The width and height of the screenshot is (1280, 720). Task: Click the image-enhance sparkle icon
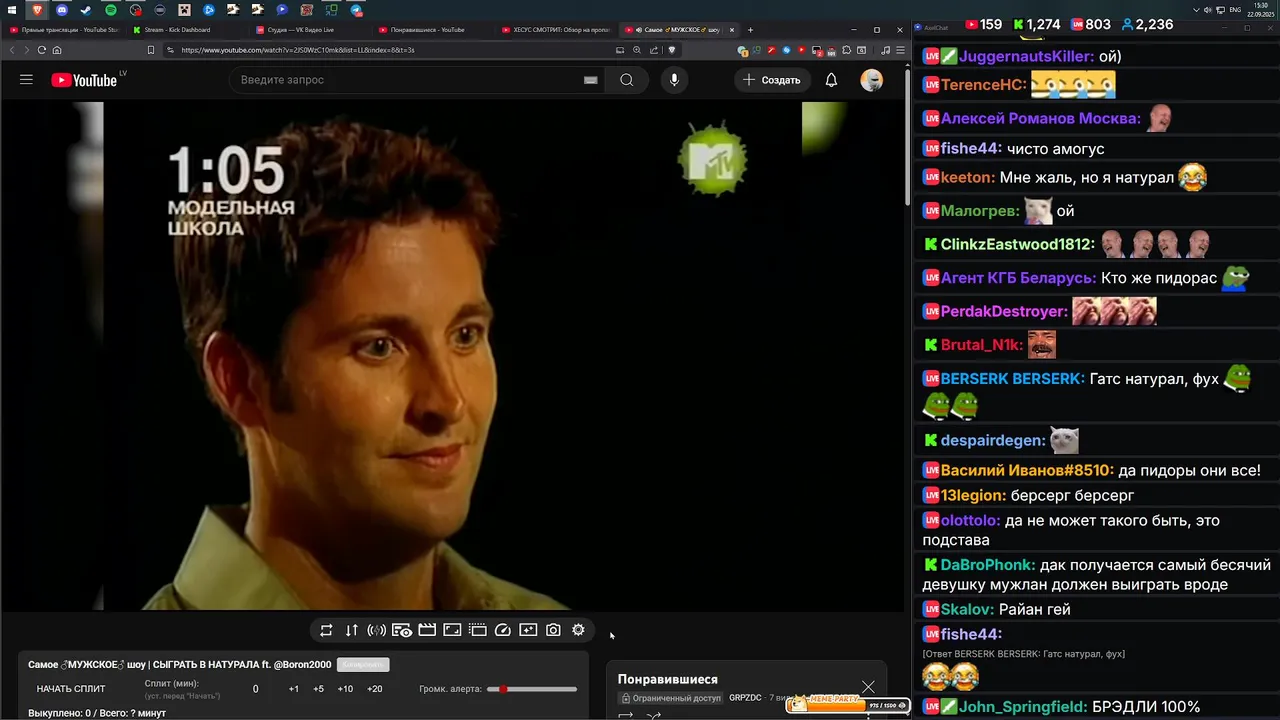[x=528, y=630]
